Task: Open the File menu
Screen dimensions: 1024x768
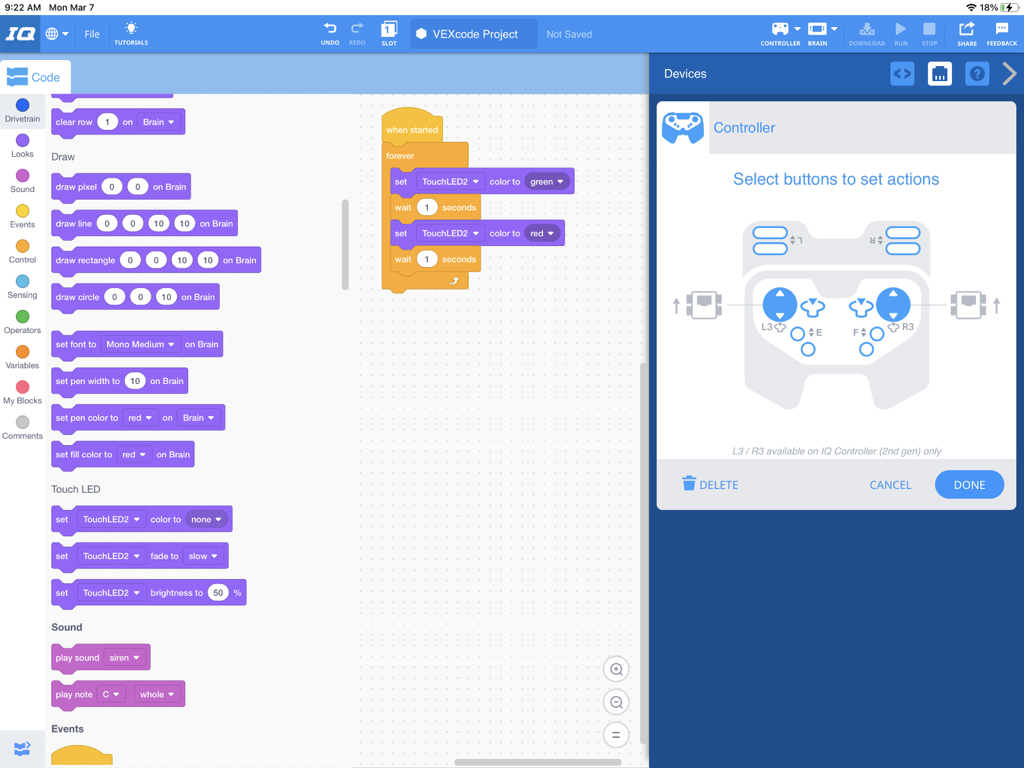Action: click(x=91, y=33)
